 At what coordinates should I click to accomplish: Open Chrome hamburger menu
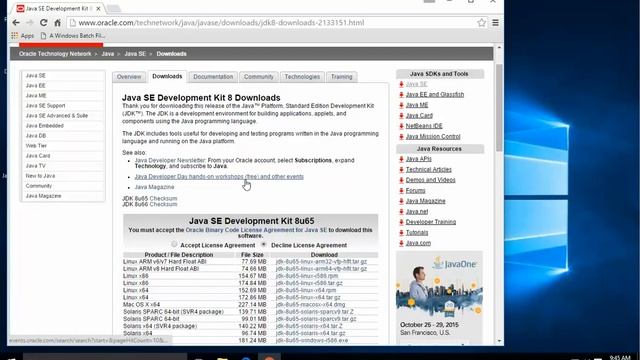496,23
